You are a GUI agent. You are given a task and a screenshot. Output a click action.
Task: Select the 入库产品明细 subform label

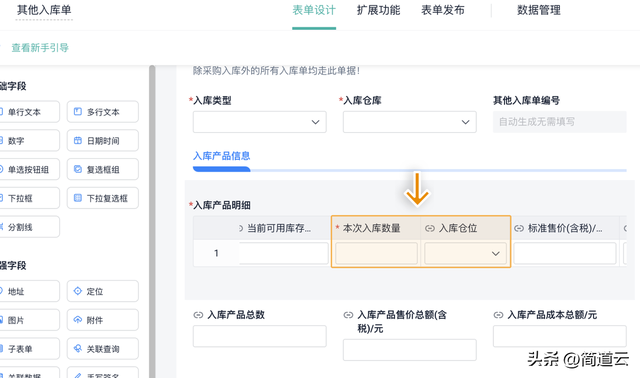(x=222, y=205)
